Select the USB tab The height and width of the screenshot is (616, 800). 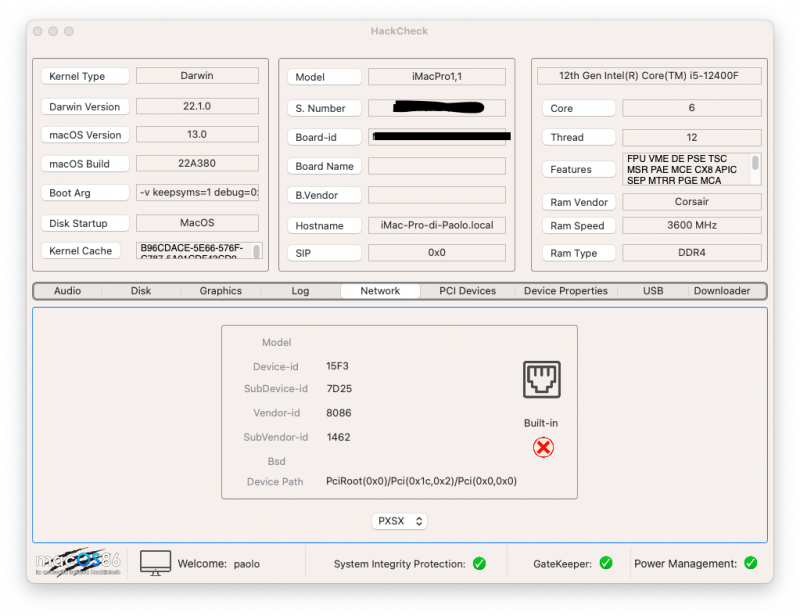click(x=653, y=291)
